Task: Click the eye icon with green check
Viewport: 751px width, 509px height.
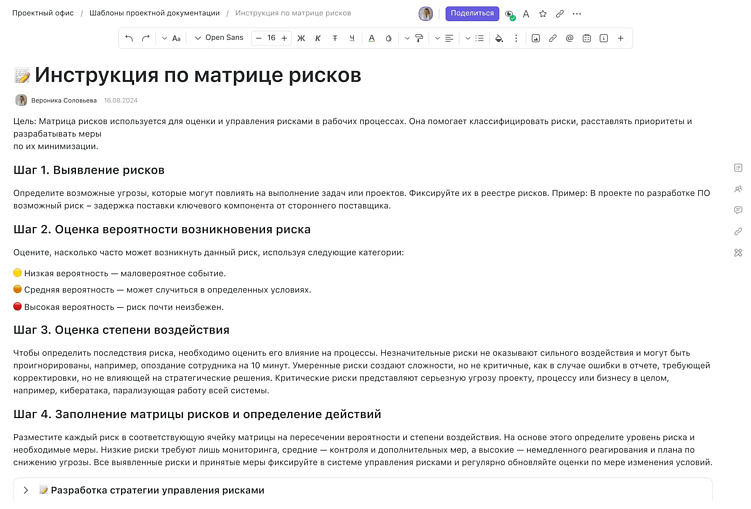Action: click(x=510, y=14)
